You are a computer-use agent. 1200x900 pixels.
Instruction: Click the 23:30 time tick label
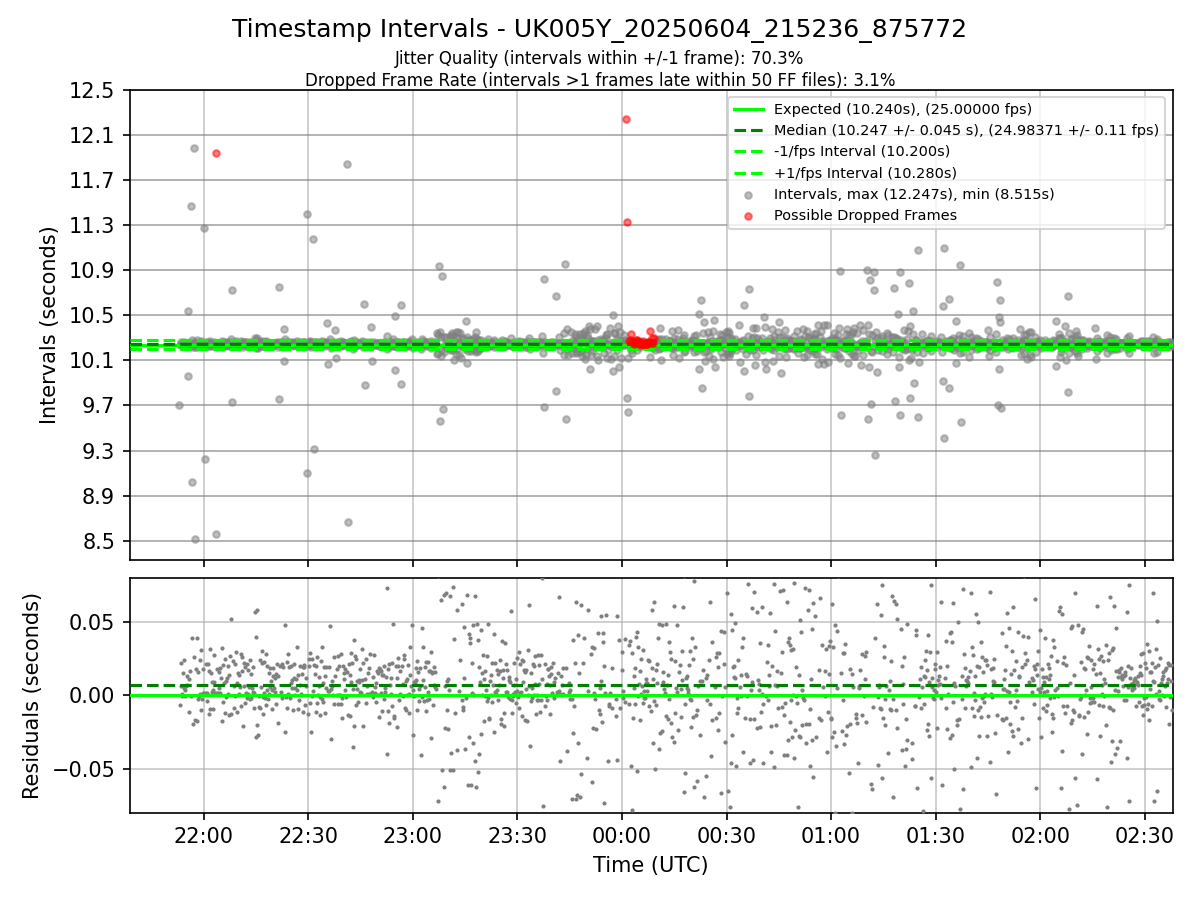point(517,835)
